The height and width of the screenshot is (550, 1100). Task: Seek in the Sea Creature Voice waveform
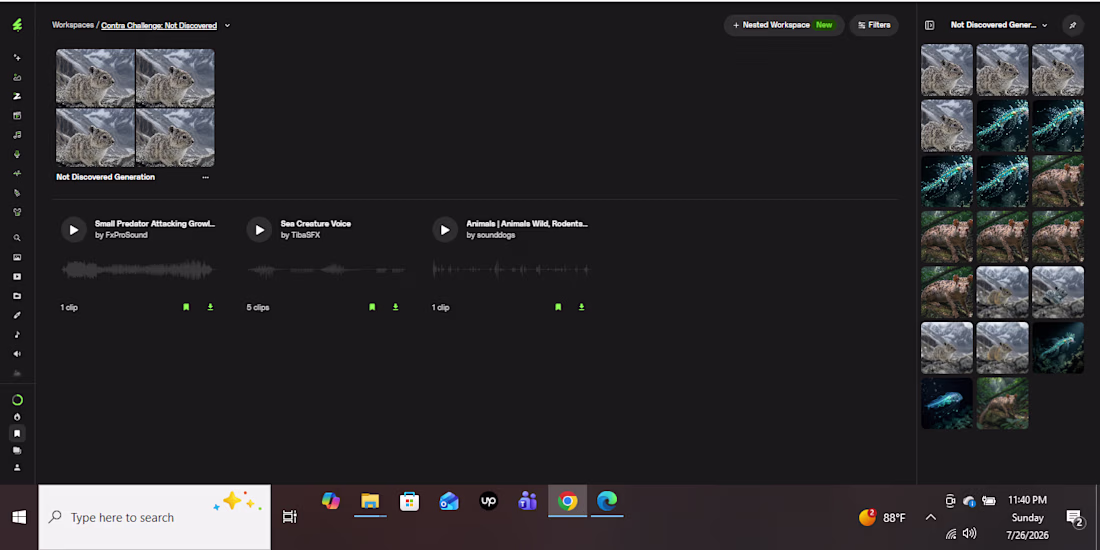tap(326, 269)
